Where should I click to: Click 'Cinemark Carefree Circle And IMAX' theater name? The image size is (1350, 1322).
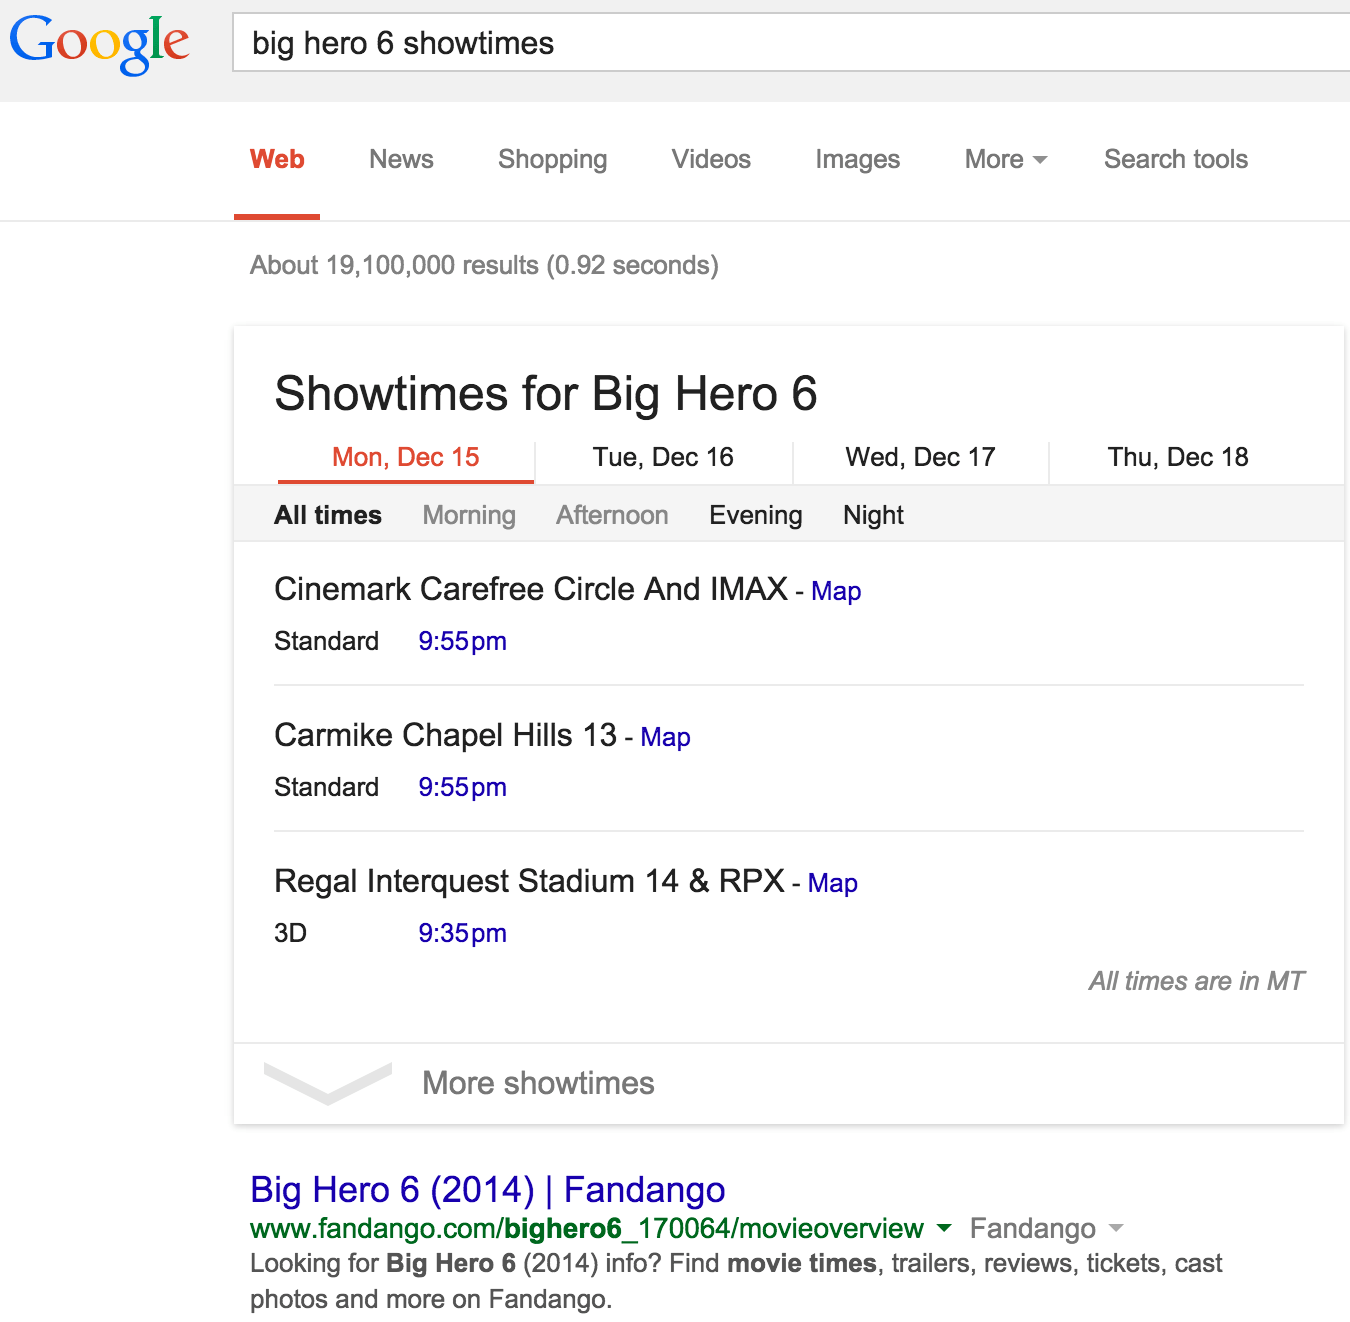pos(531,589)
